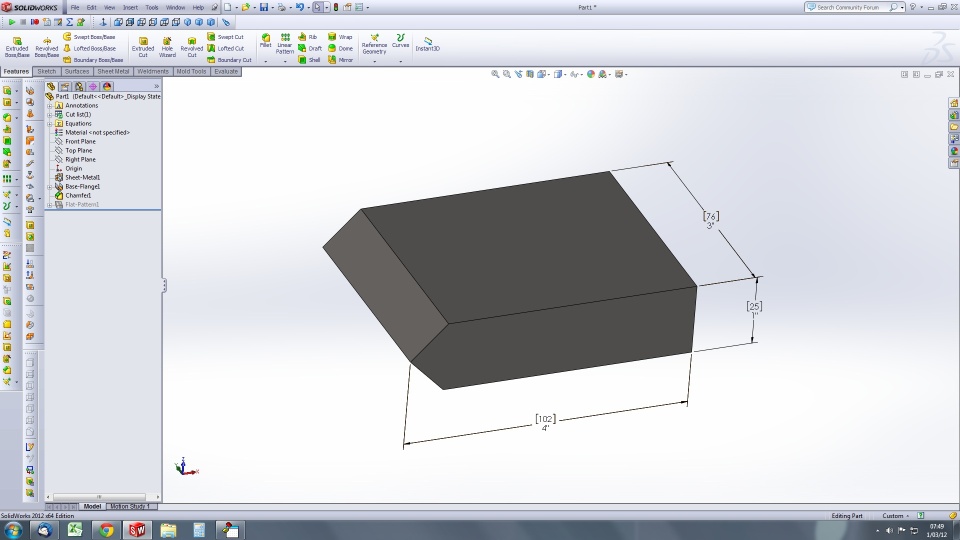The width and height of the screenshot is (960, 540).
Task: Select the Extruded Cut tool
Action: (x=143, y=47)
